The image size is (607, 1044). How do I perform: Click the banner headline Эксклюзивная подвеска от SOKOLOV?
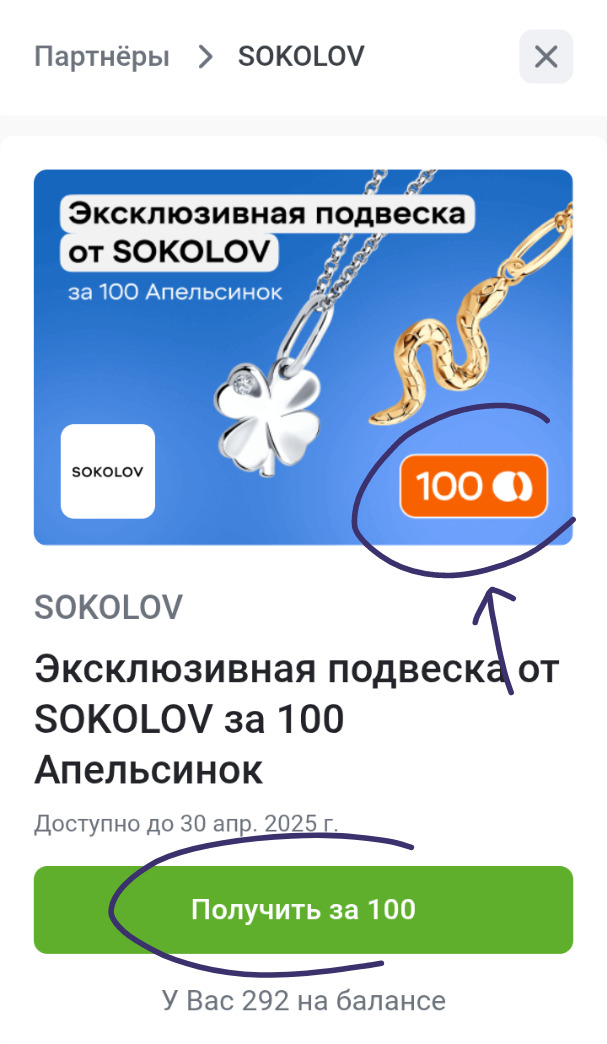click(x=268, y=233)
